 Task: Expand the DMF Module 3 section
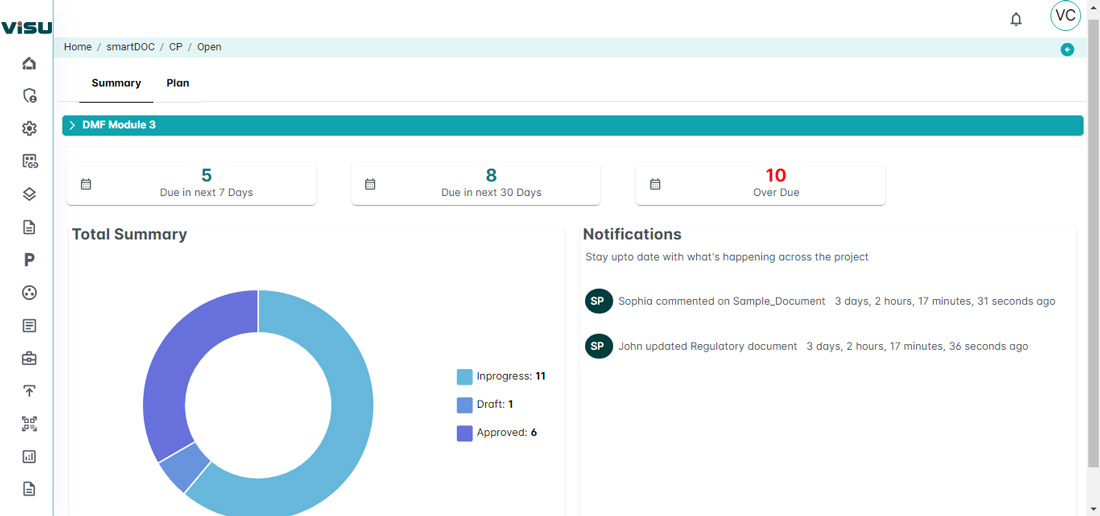pyautogui.click(x=73, y=125)
